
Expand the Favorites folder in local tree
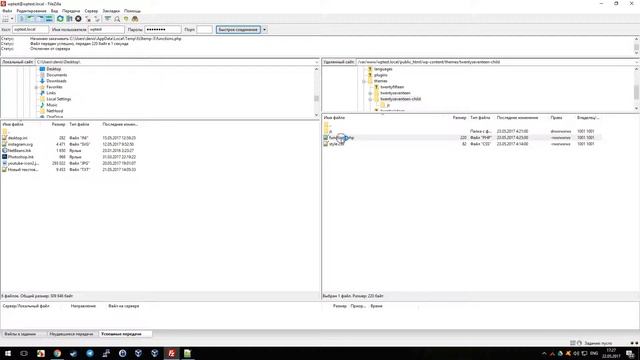tap(36, 87)
